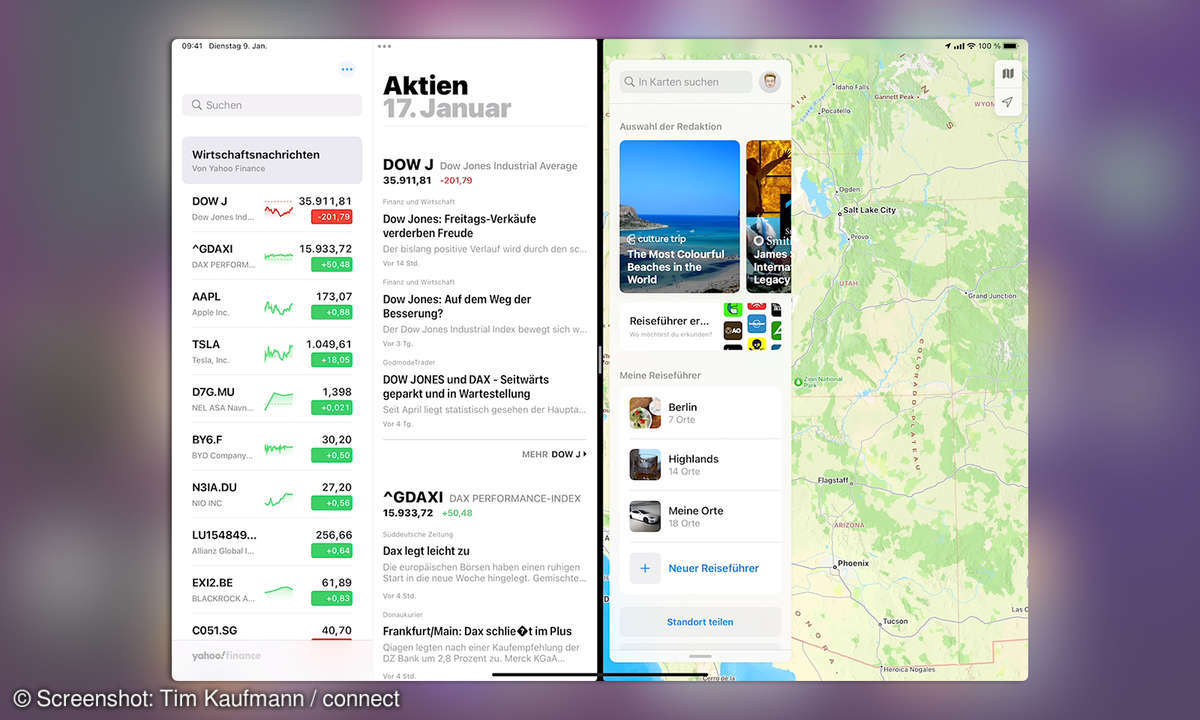Open The Most Colourful Beaches guide card

(x=680, y=216)
